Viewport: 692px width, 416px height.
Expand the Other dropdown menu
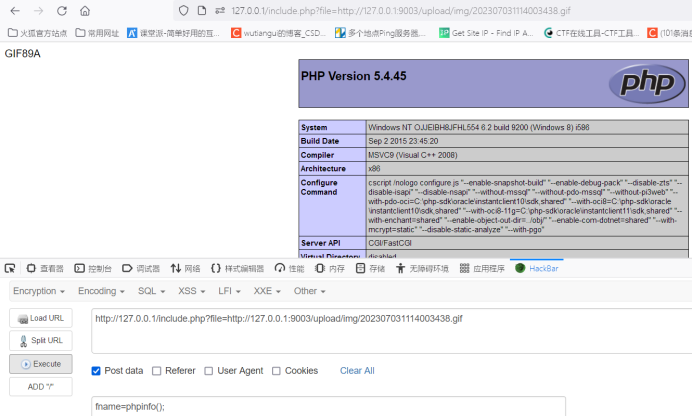[x=309, y=291]
